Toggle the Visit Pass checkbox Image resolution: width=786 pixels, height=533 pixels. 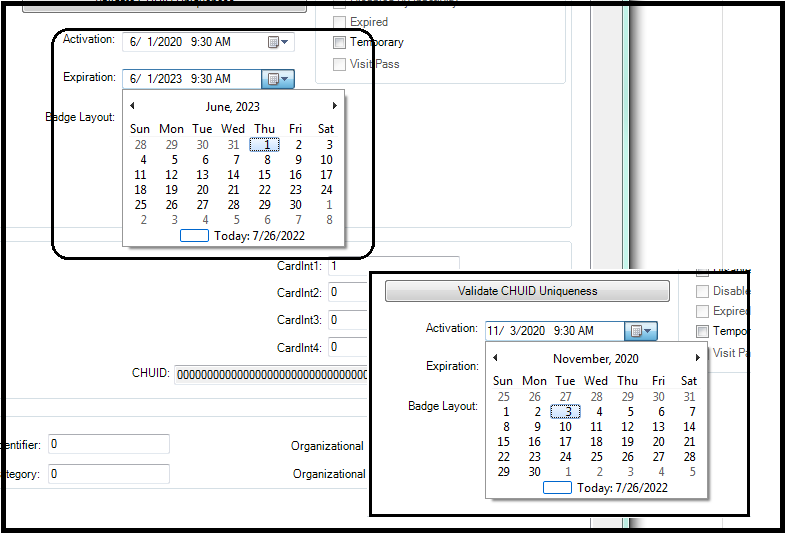340,64
